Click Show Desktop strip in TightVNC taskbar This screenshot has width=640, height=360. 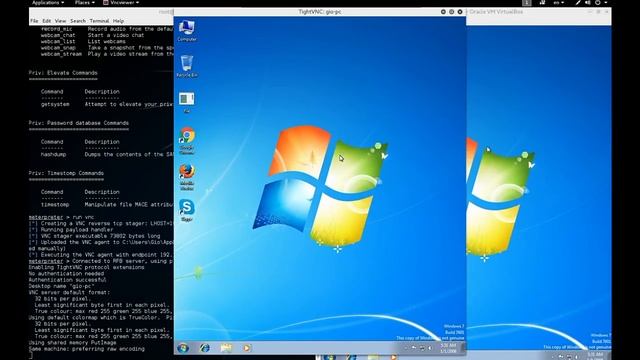[x=463, y=348]
